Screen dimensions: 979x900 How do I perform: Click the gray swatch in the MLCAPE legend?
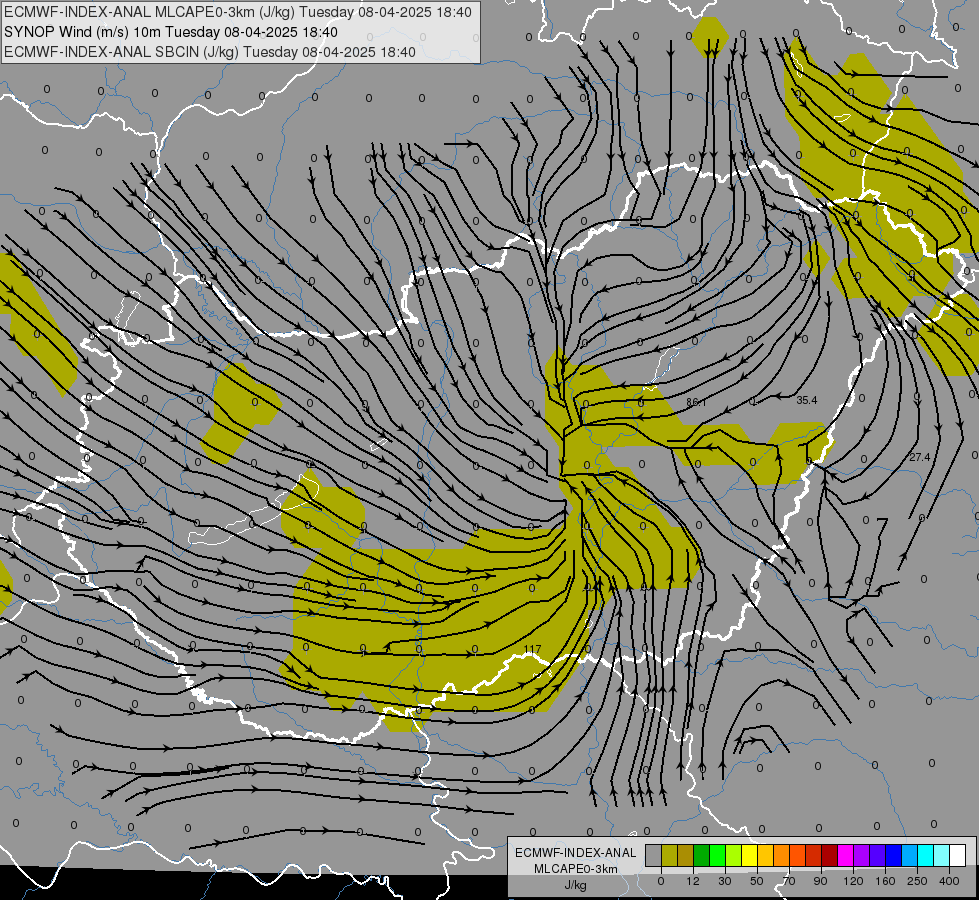click(654, 855)
